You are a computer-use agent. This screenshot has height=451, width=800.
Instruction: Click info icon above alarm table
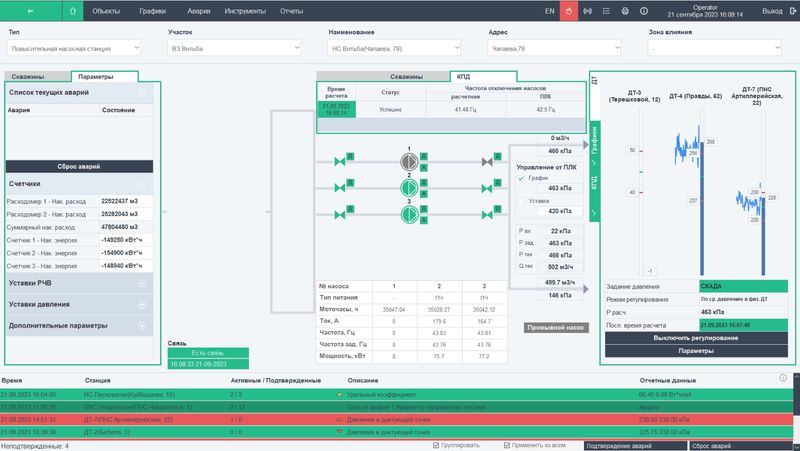(783, 378)
